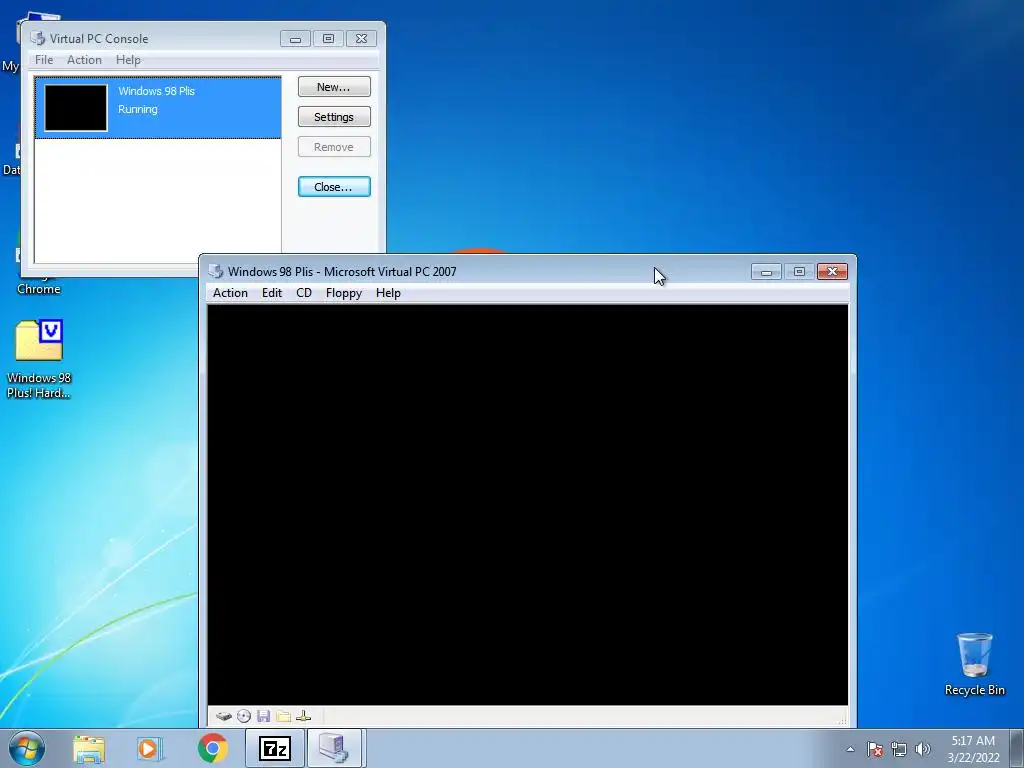
Task: Select the Recycle Bin desktop icon
Action: click(x=974, y=664)
